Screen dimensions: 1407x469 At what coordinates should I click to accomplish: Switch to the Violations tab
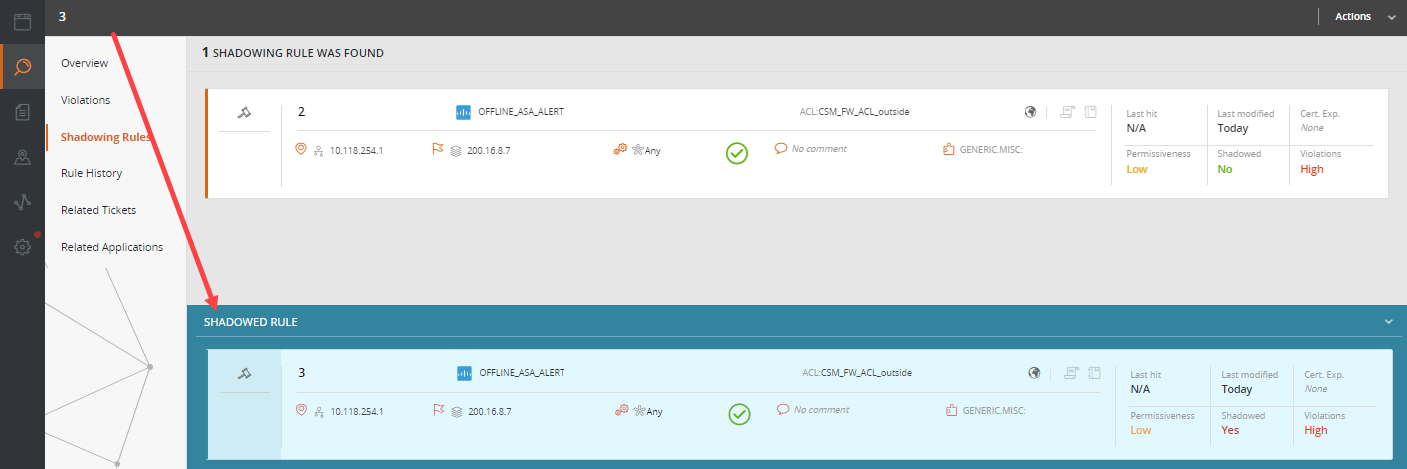point(85,100)
